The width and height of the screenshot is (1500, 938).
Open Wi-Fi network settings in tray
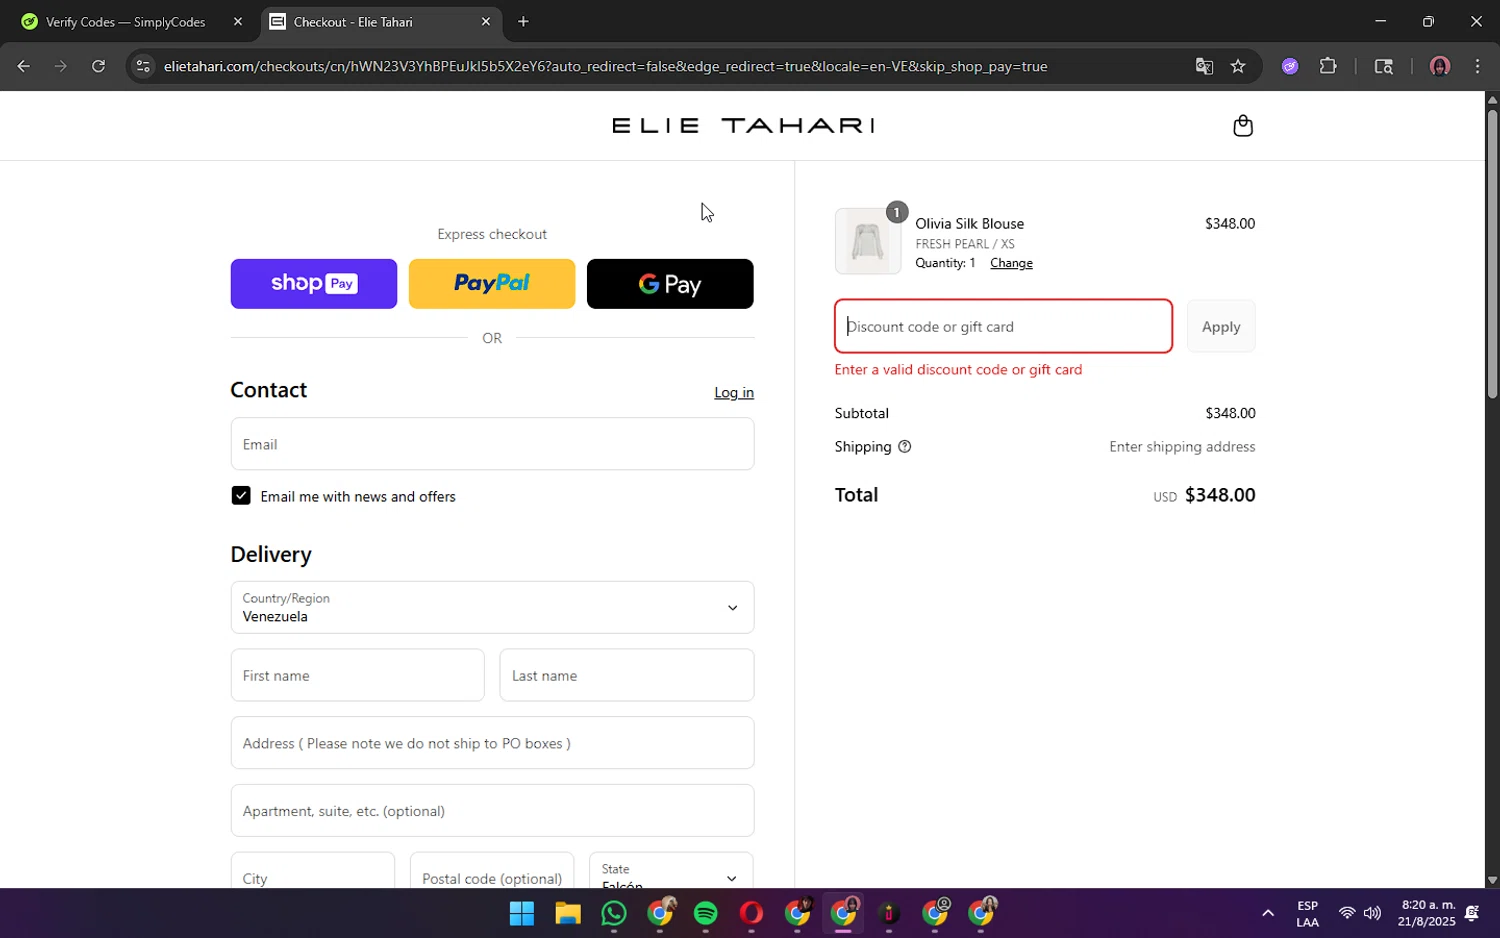coord(1347,913)
